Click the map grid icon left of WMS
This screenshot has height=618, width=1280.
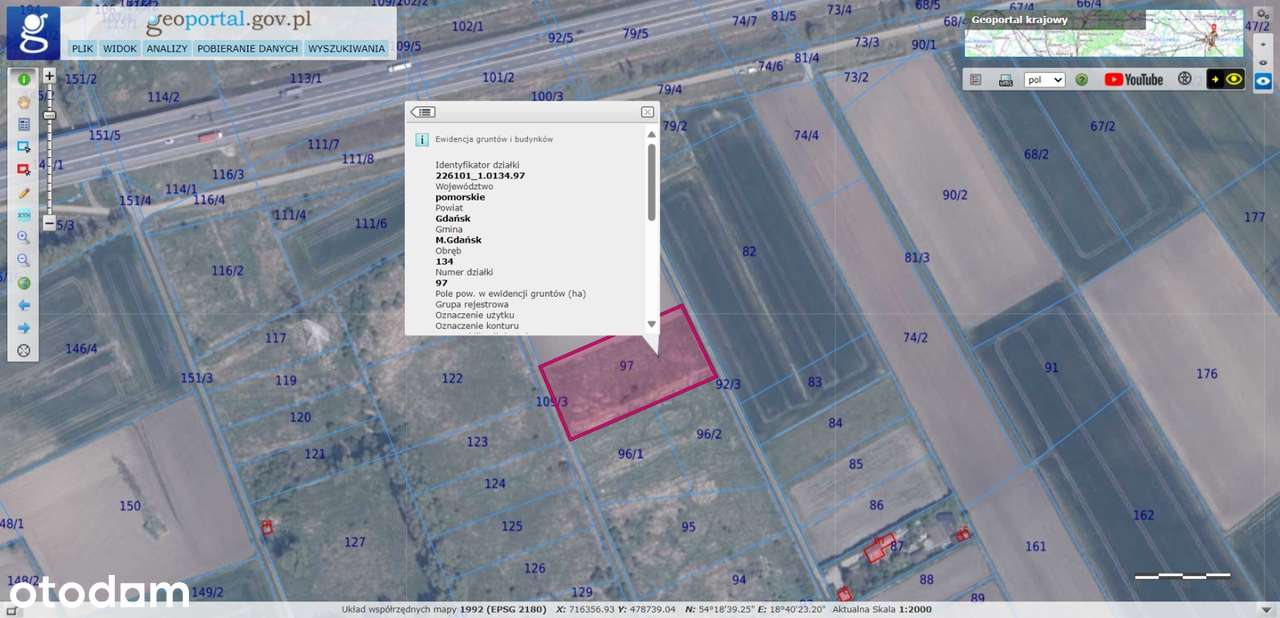pyautogui.click(x=976, y=80)
